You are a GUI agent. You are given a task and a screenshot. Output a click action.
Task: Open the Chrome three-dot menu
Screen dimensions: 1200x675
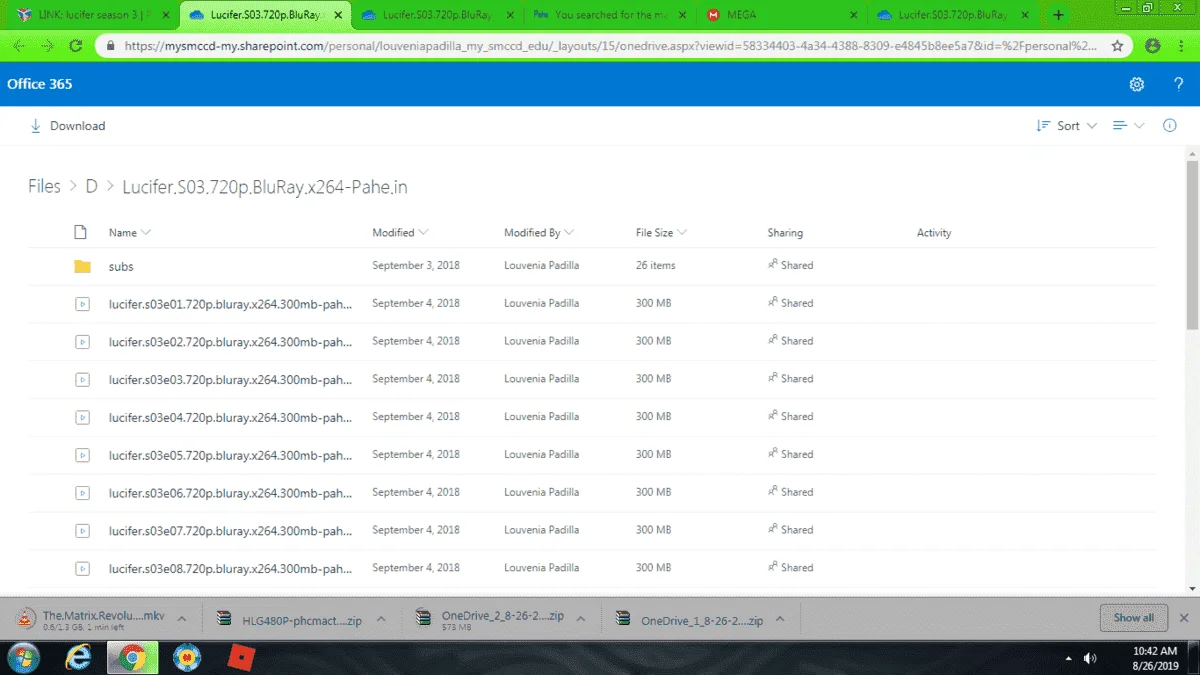[1181, 46]
